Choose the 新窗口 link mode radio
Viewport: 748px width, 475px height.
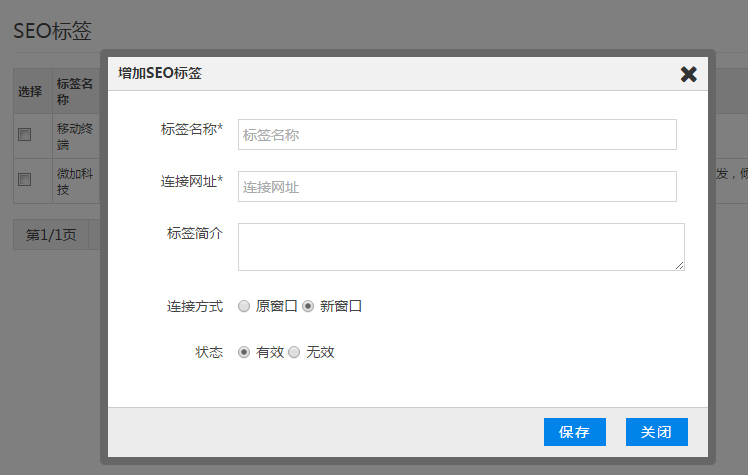click(308, 307)
